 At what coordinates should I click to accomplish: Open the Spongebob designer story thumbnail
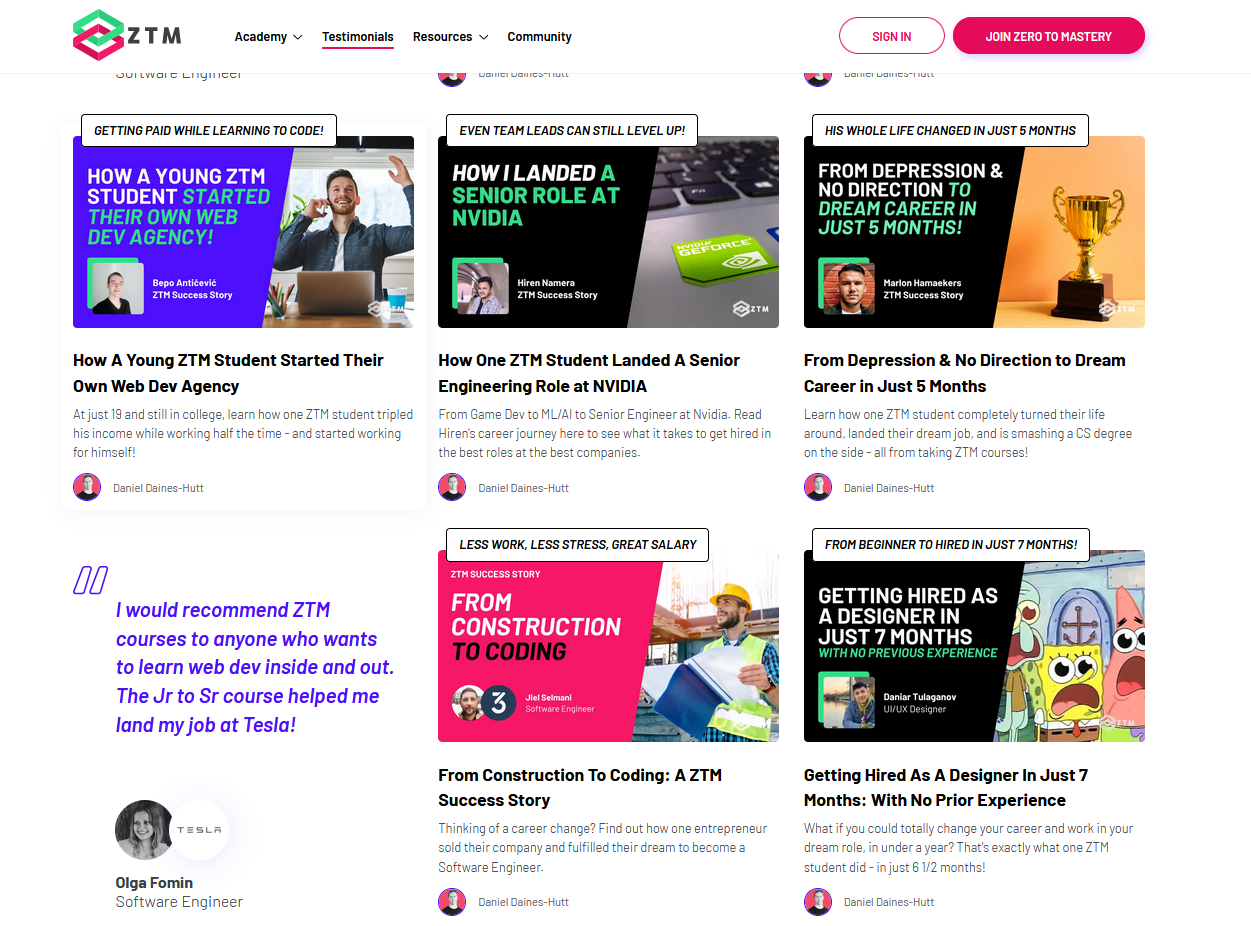point(974,646)
